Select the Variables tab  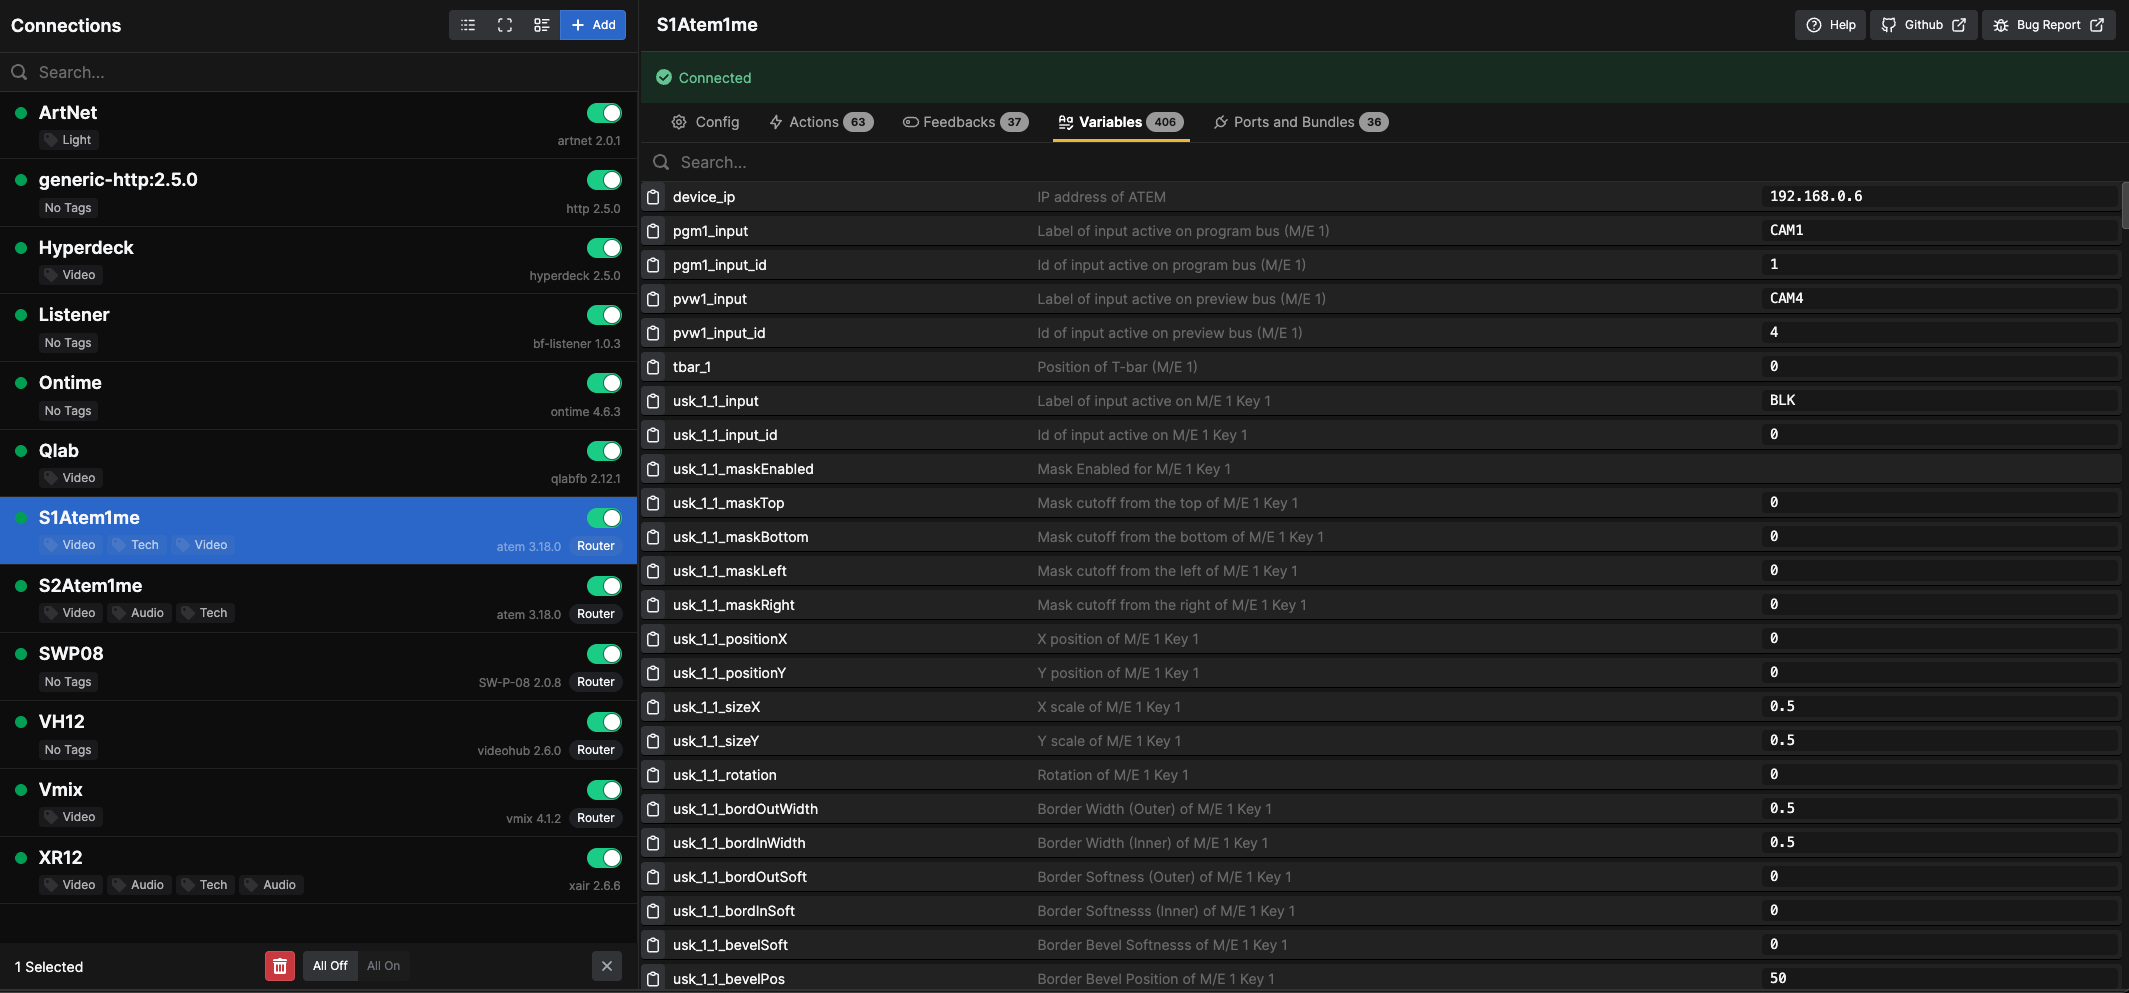(x=1121, y=122)
